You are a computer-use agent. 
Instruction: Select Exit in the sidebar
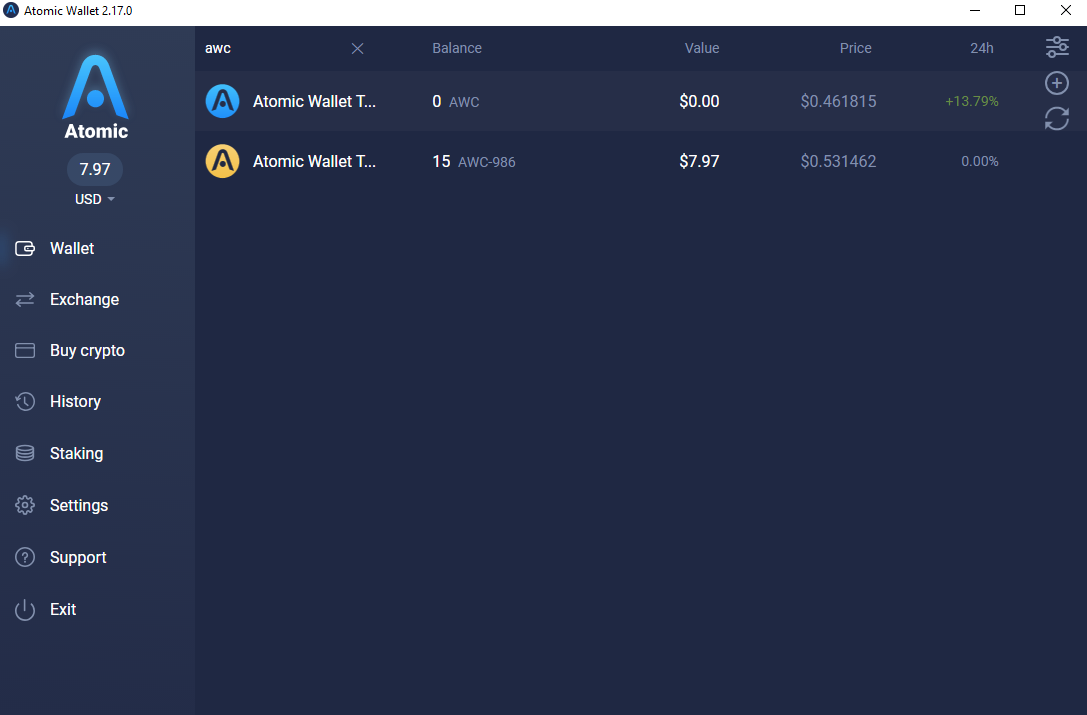coord(63,609)
